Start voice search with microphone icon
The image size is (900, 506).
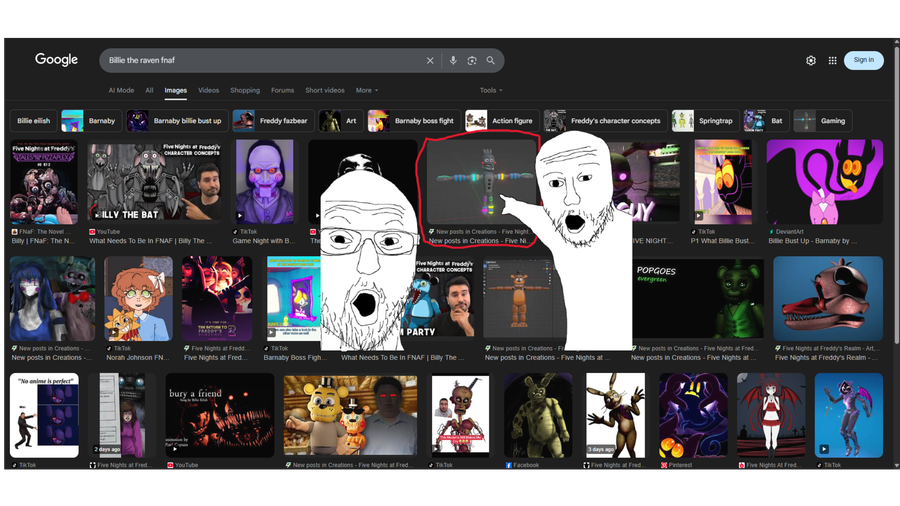[453, 60]
